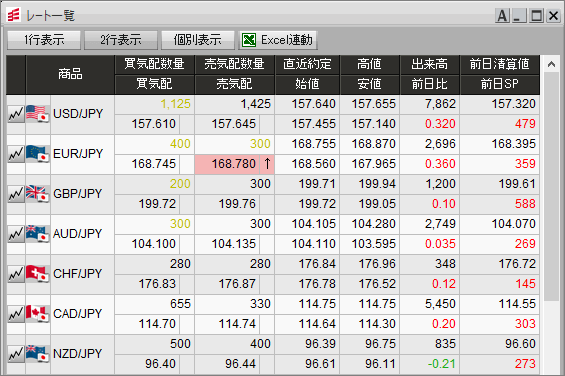Click USD/JPY bid quantity 1,125

(x=175, y=104)
